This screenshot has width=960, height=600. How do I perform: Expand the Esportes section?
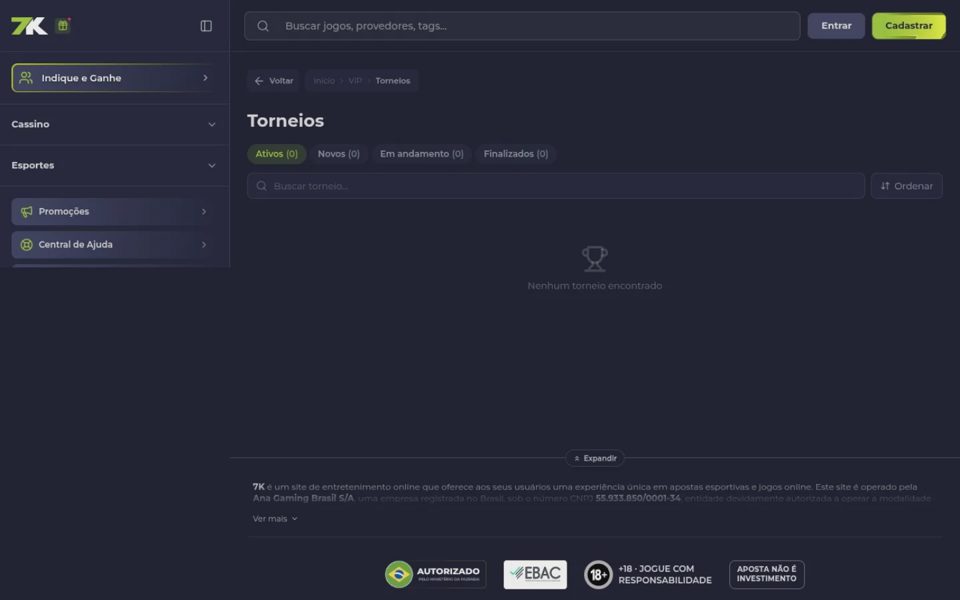[114, 165]
